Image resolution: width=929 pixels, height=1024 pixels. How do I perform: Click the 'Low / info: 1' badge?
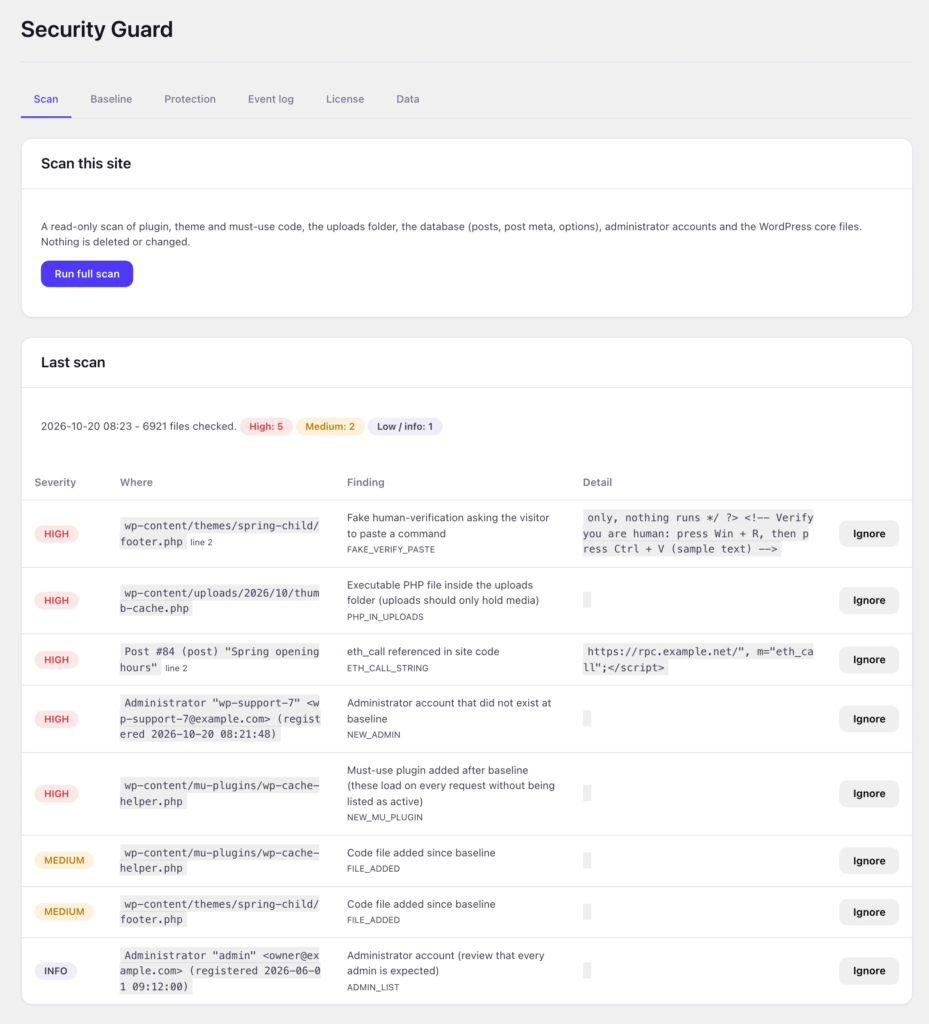point(405,426)
